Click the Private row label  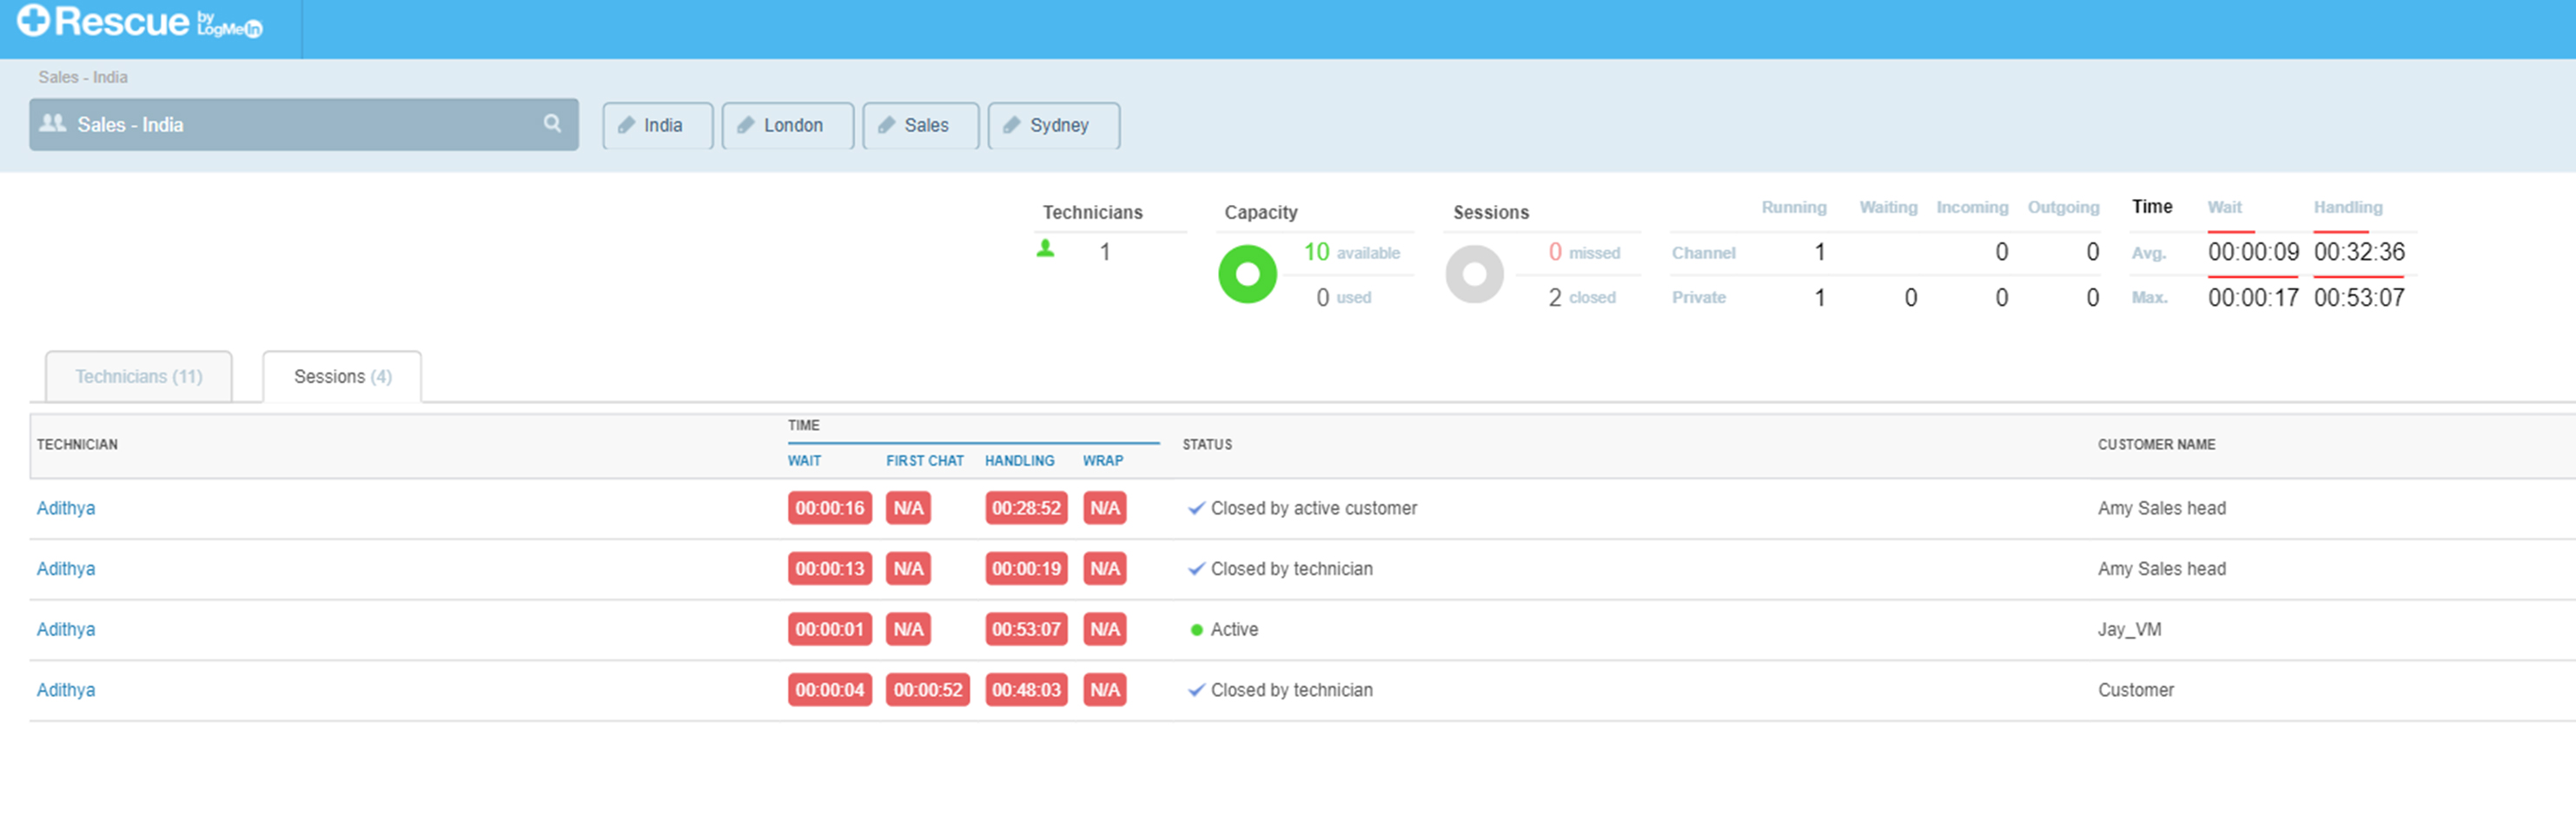(1698, 297)
